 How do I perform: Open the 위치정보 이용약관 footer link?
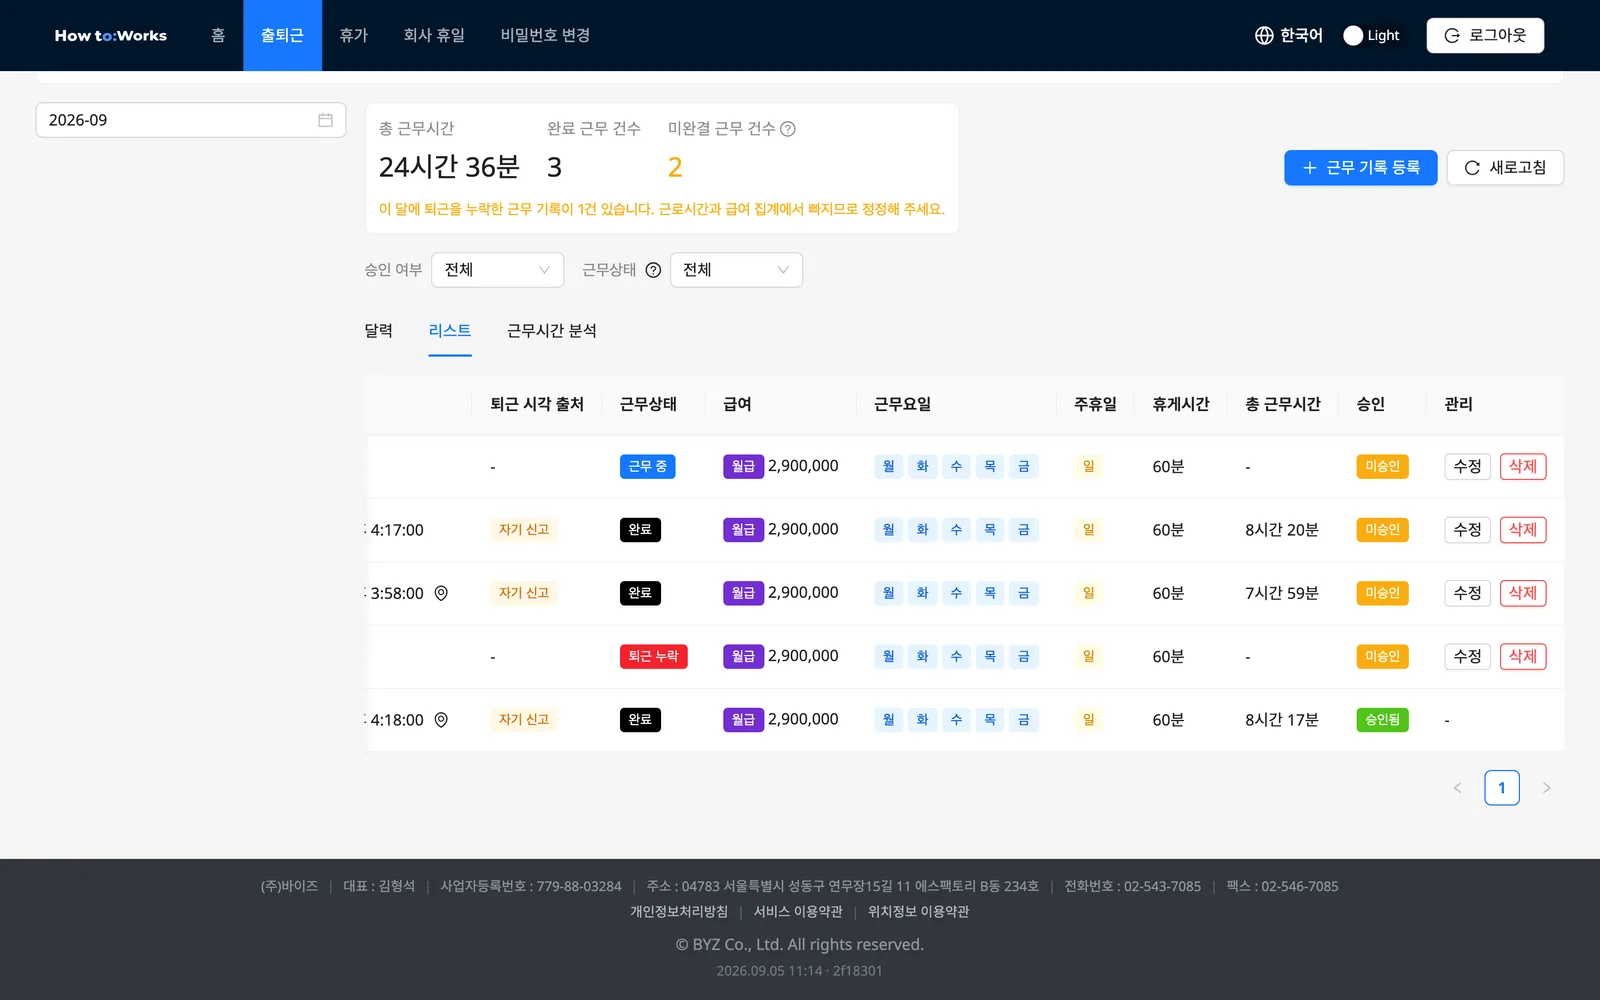point(918,912)
